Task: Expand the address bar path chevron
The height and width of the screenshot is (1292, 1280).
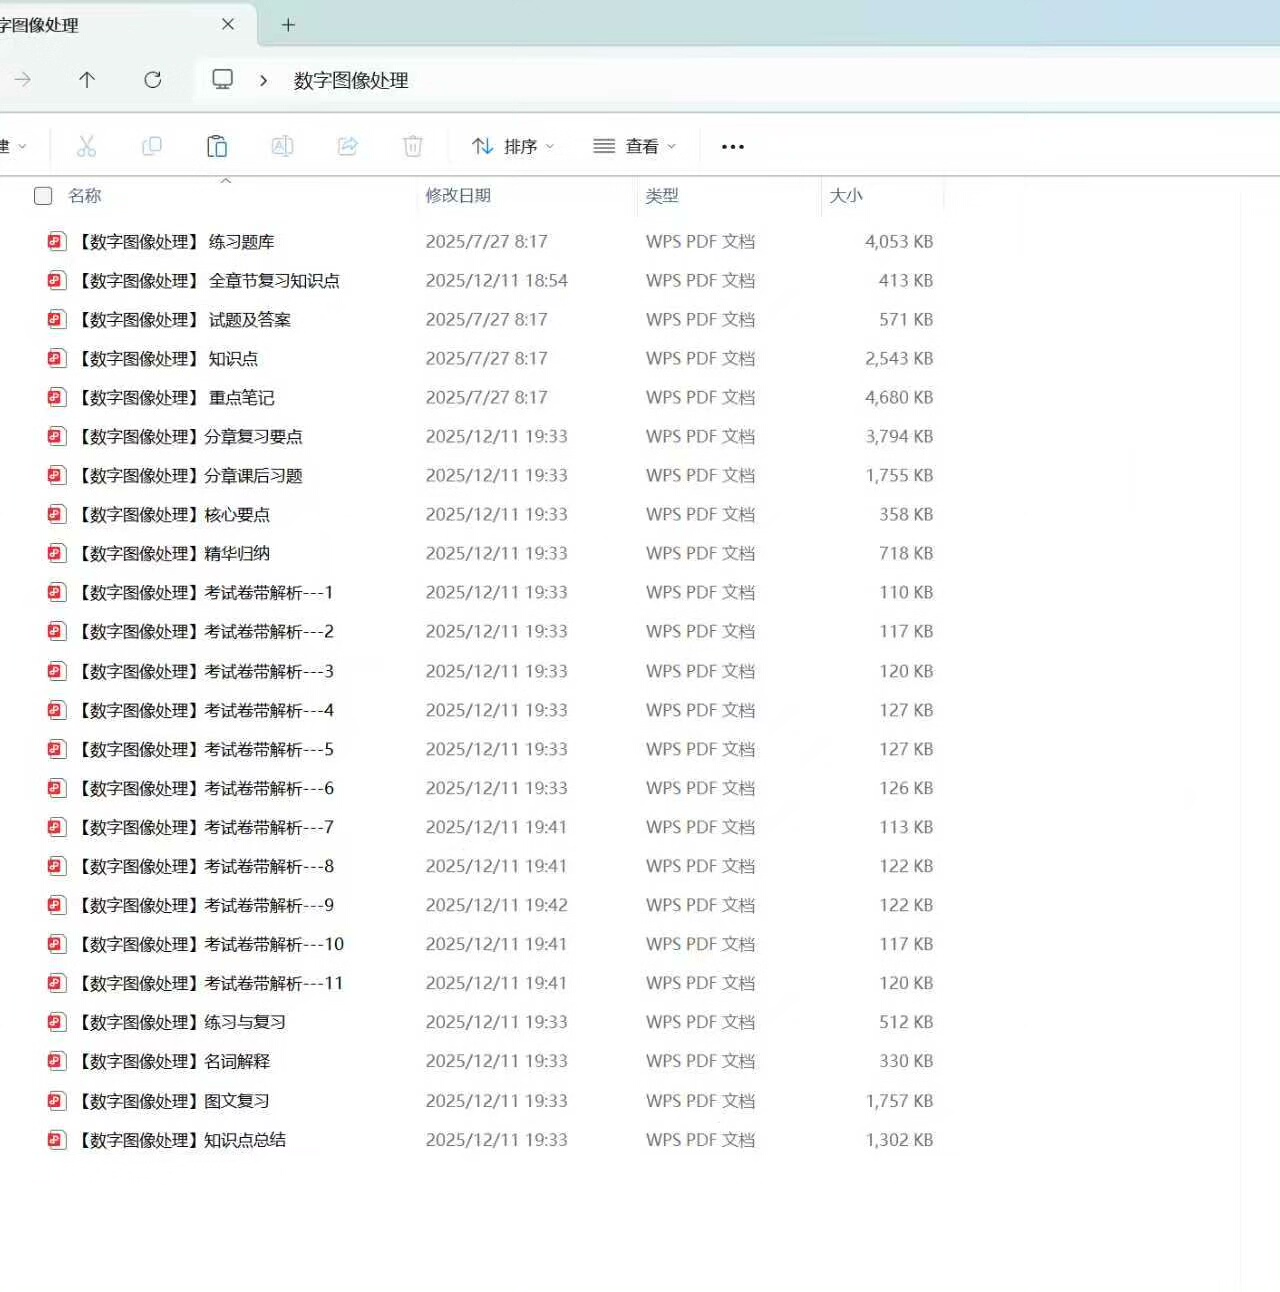Action: (x=263, y=80)
